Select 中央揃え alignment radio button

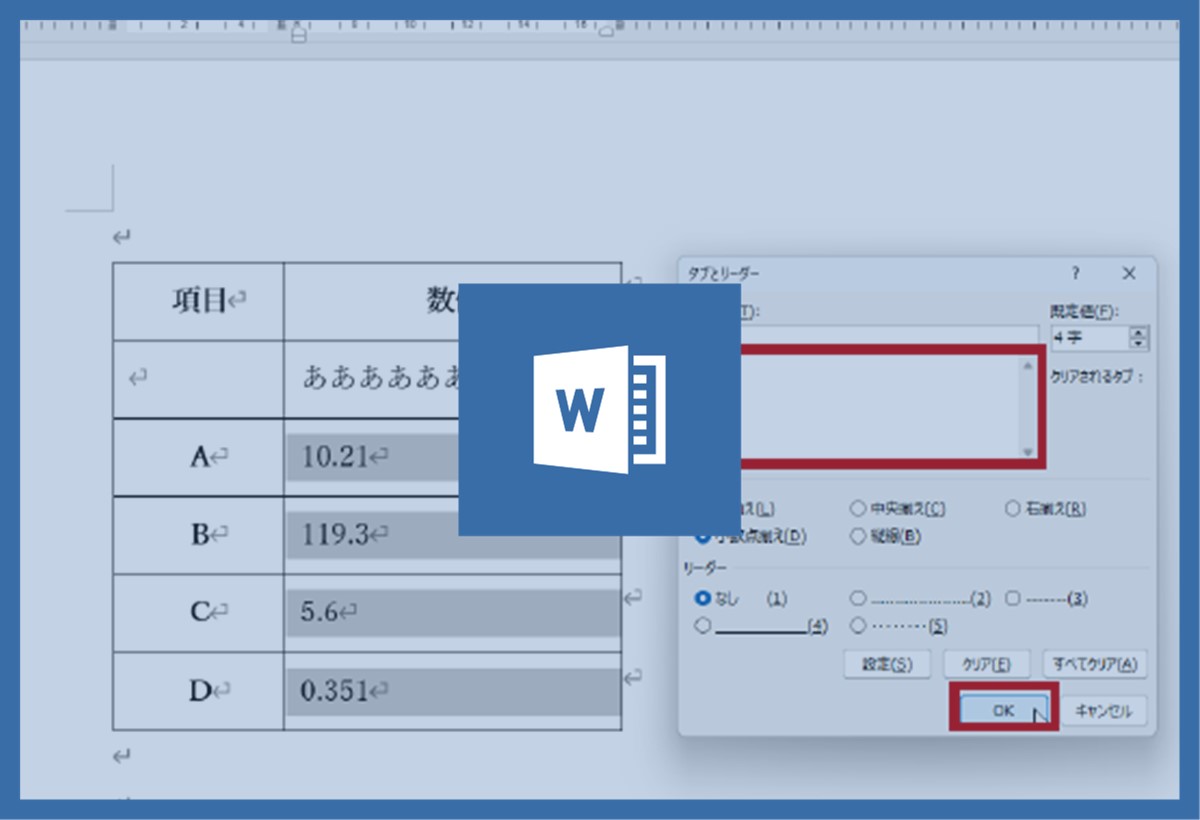[x=858, y=509]
